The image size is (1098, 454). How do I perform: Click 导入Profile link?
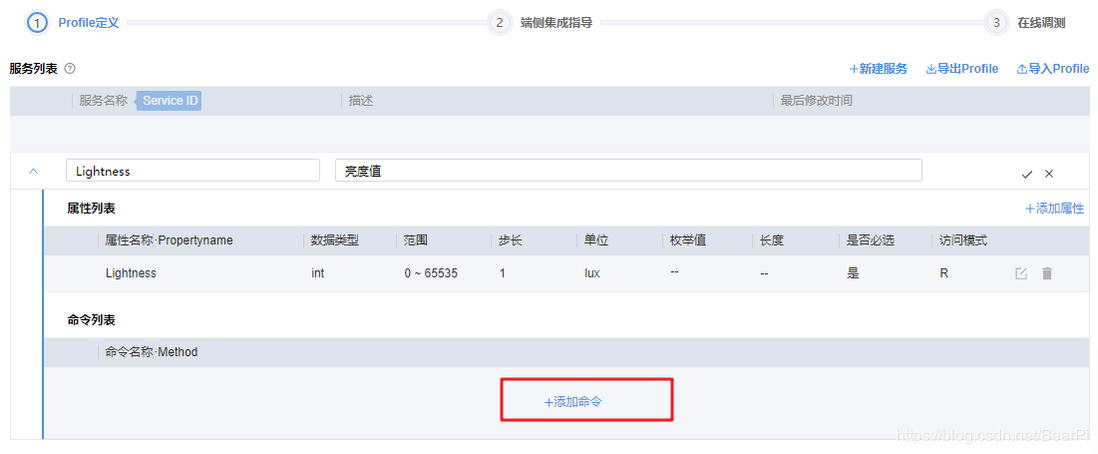tap(1052, 69)
